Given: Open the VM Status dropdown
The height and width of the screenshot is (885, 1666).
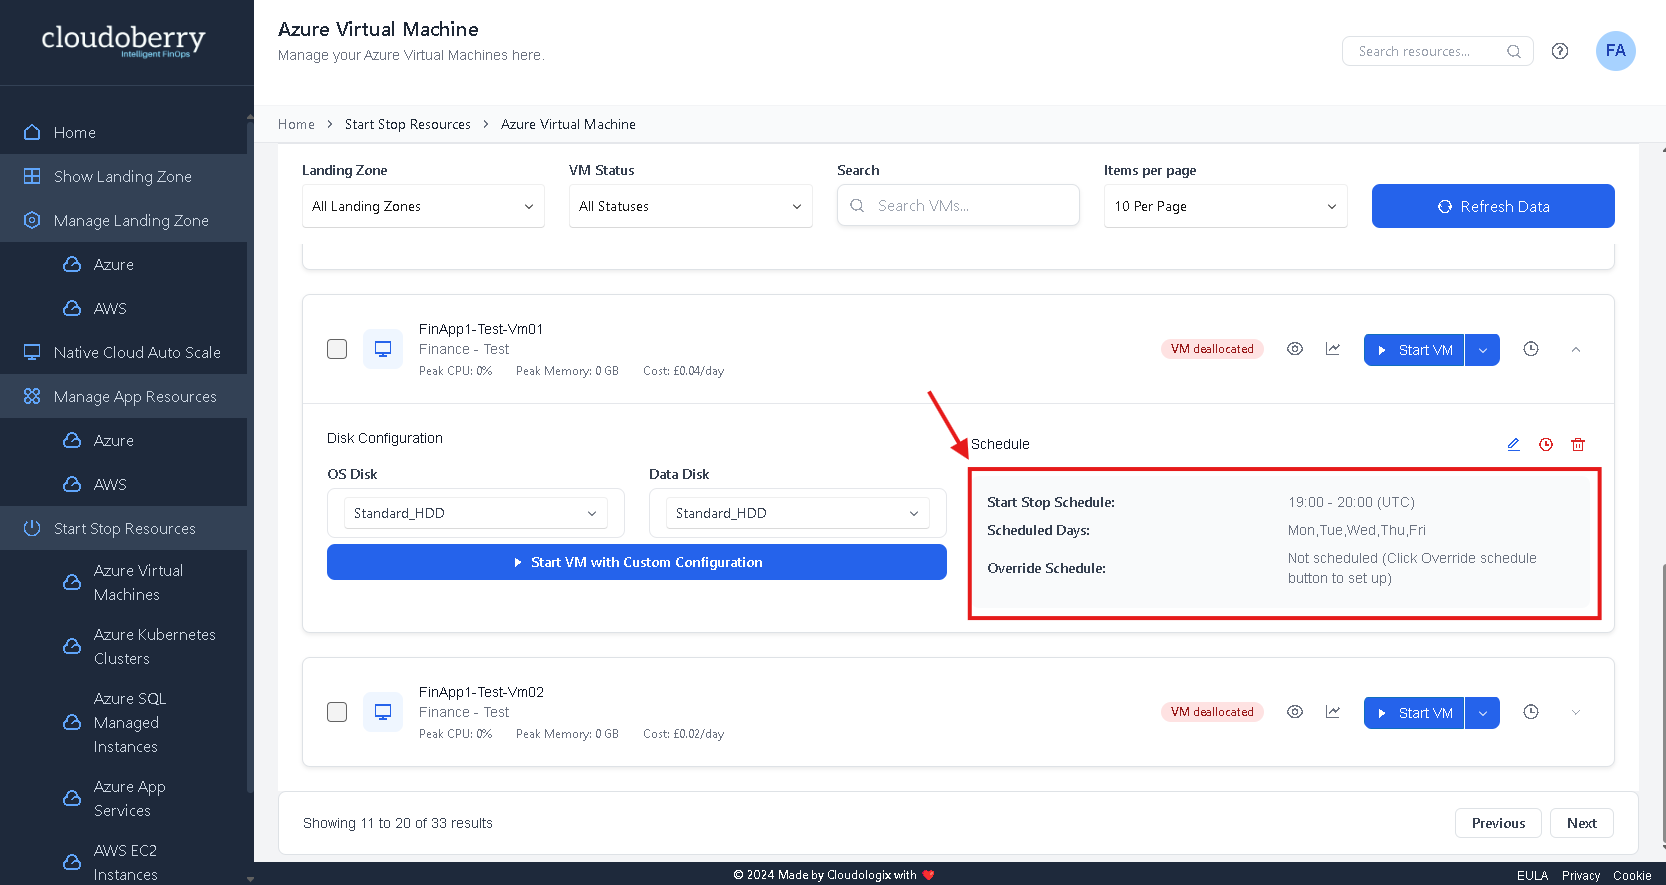Looking at the screenshot, I should click(x=690, y=206).
